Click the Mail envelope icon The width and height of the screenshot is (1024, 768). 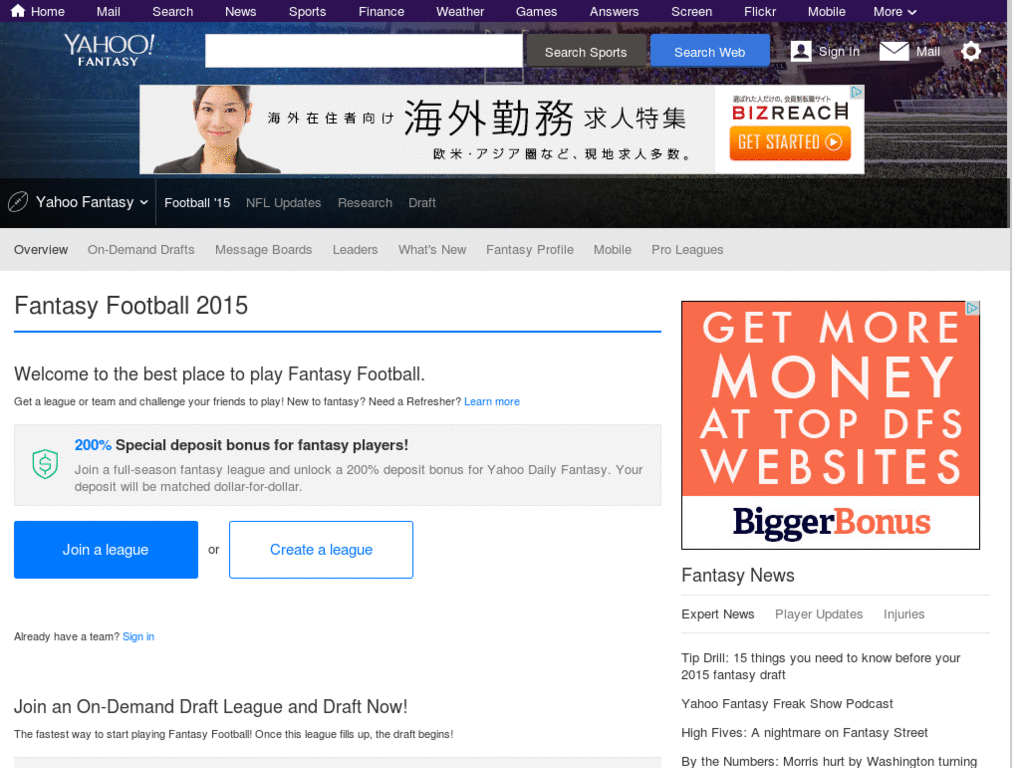pos(893,51)
